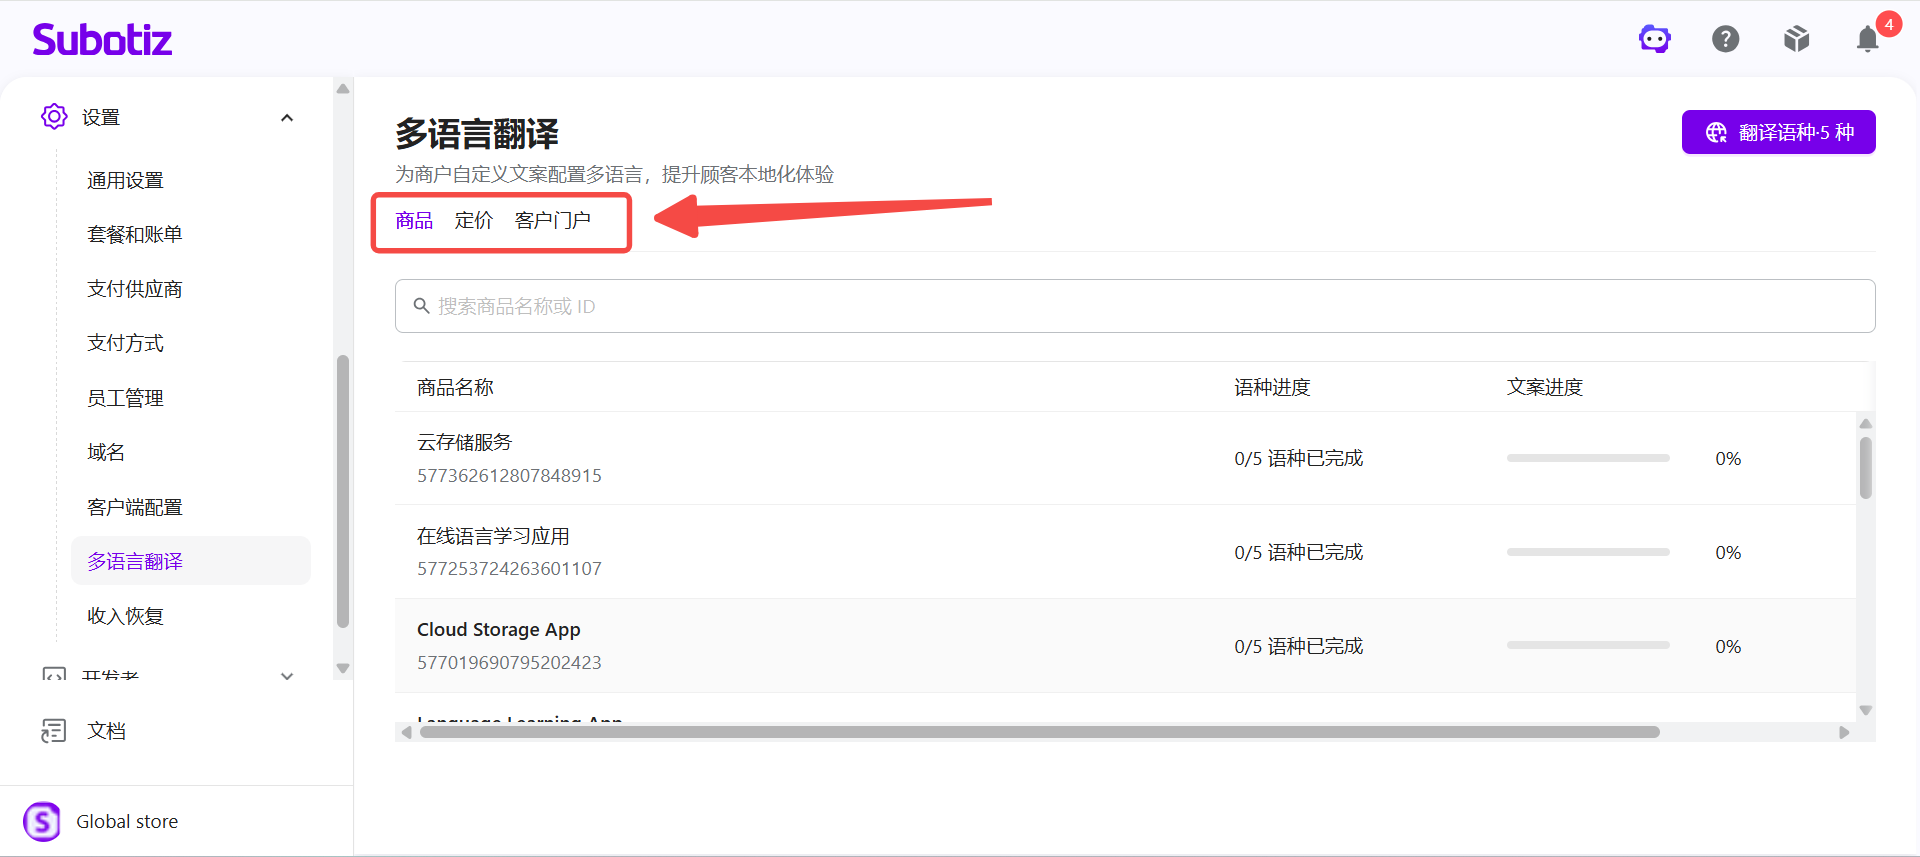Switch to the 定价 tab
This screenshot has width=1920, height=857.
[474, 220]
